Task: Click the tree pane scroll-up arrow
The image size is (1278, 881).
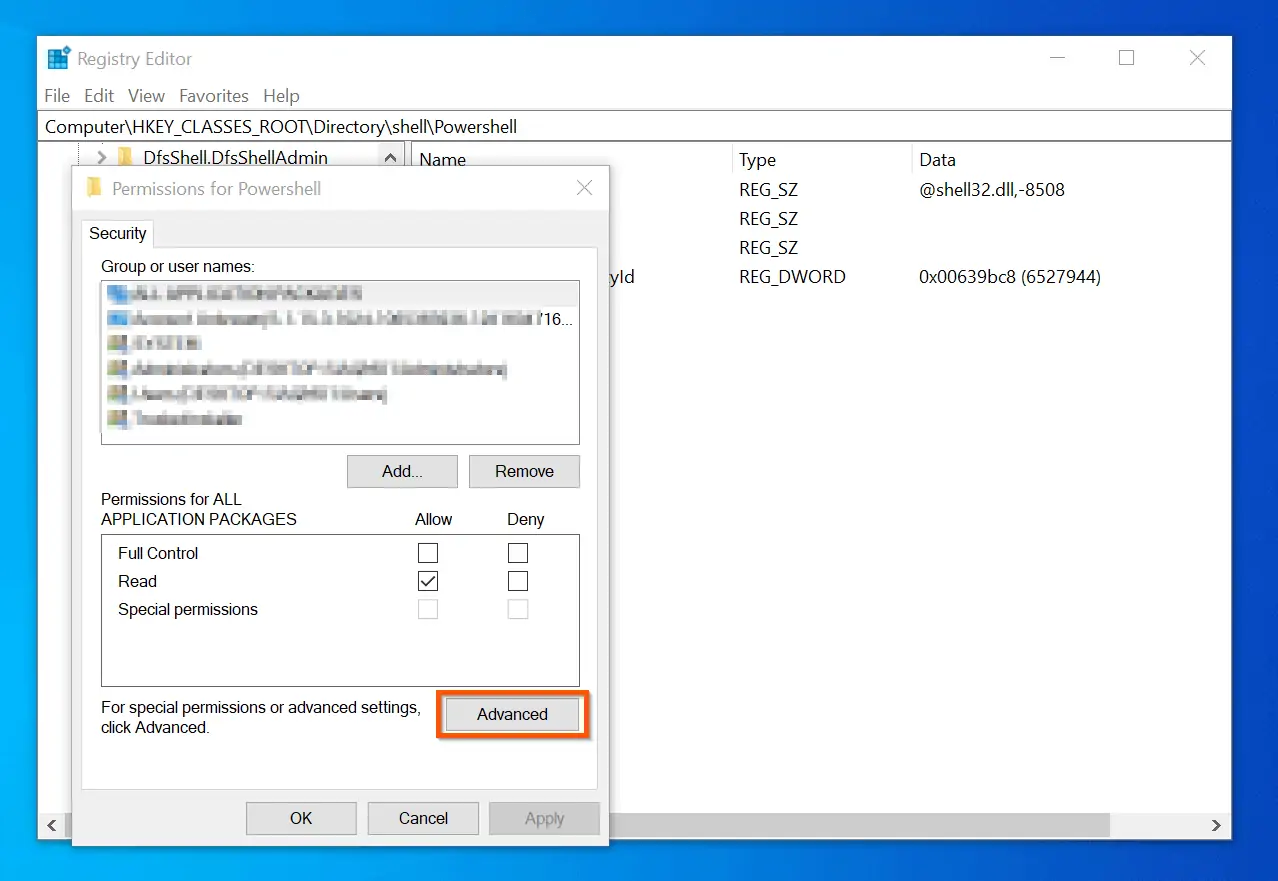Action: click(389, 156)
